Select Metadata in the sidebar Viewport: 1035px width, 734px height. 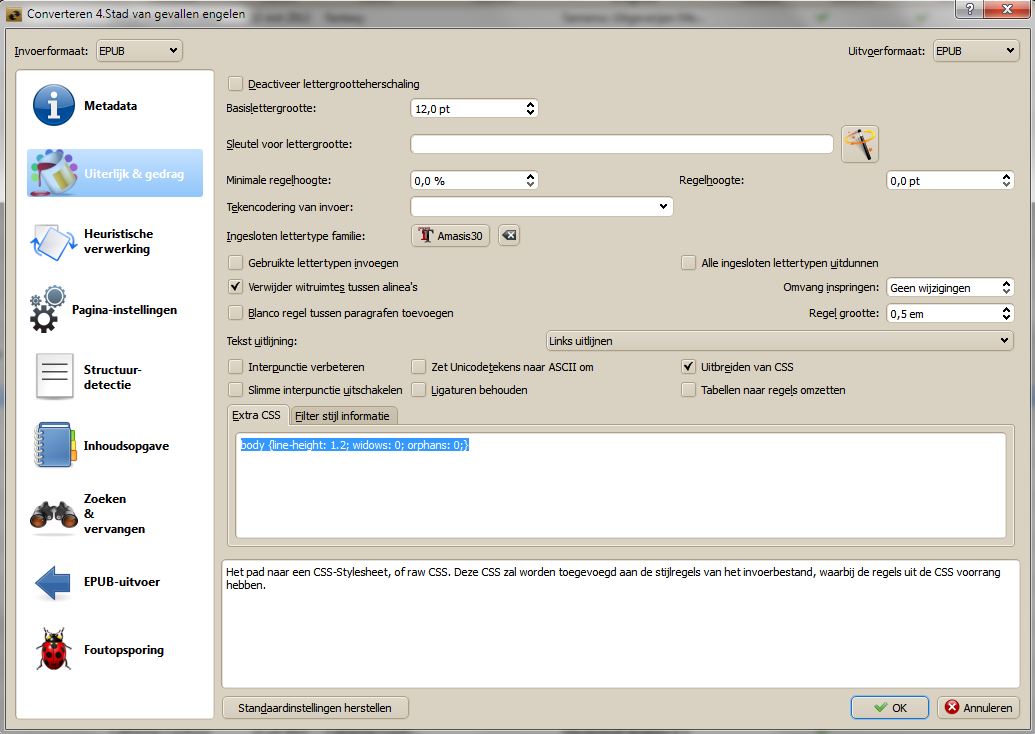tap(110, 106)
